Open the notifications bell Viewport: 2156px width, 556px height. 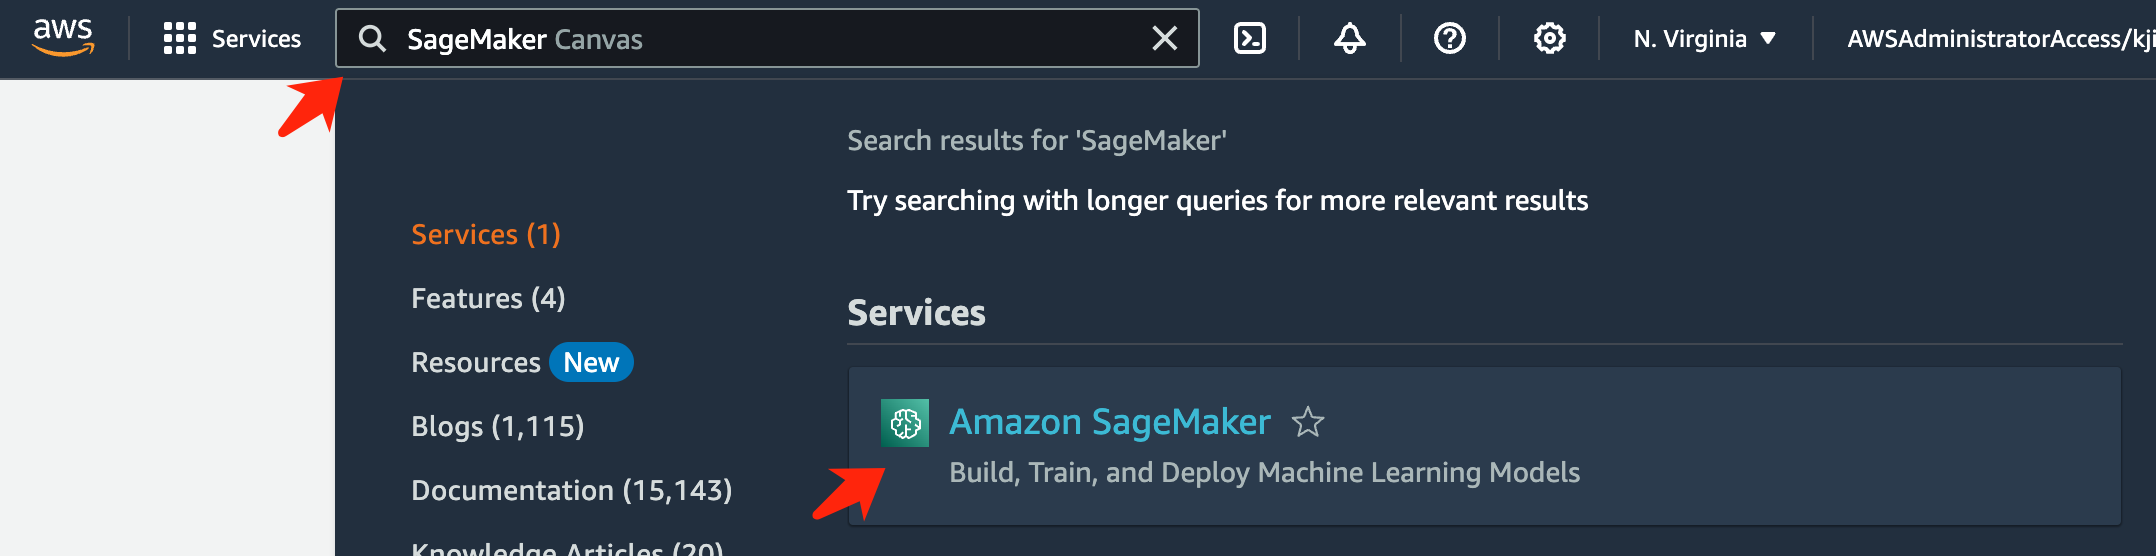[x=1349, y=39]
